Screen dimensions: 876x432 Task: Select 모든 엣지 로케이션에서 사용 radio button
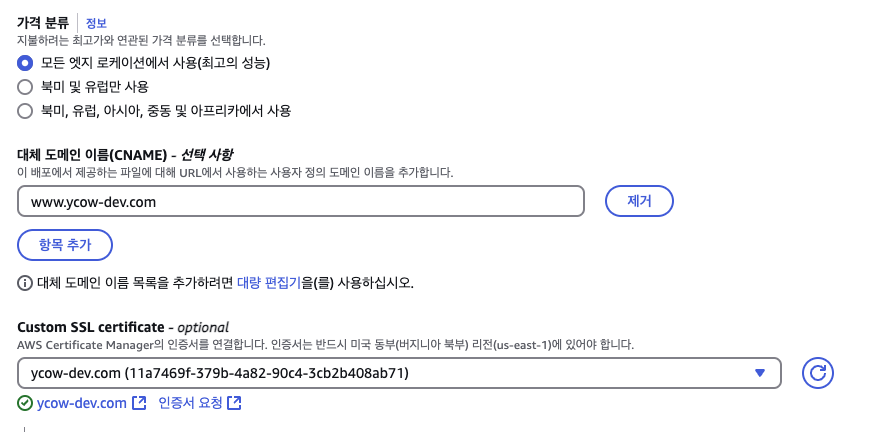[25, 63]
